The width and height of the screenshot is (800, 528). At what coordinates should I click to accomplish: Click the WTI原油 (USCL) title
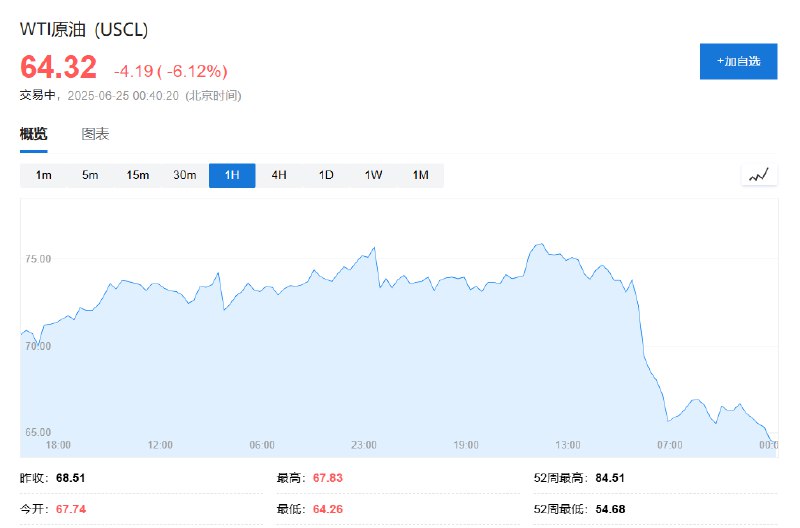[84, 30]
